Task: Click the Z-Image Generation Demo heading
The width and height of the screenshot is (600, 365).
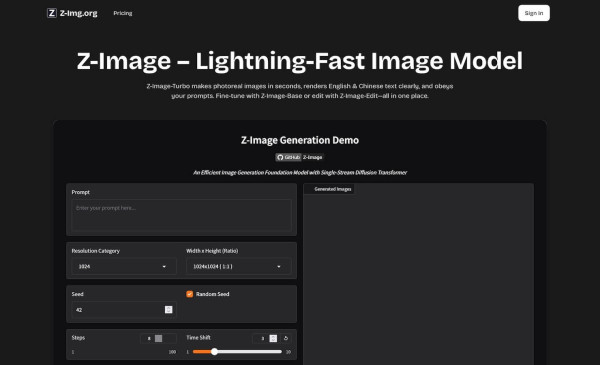Action: [x=300, y=140]
